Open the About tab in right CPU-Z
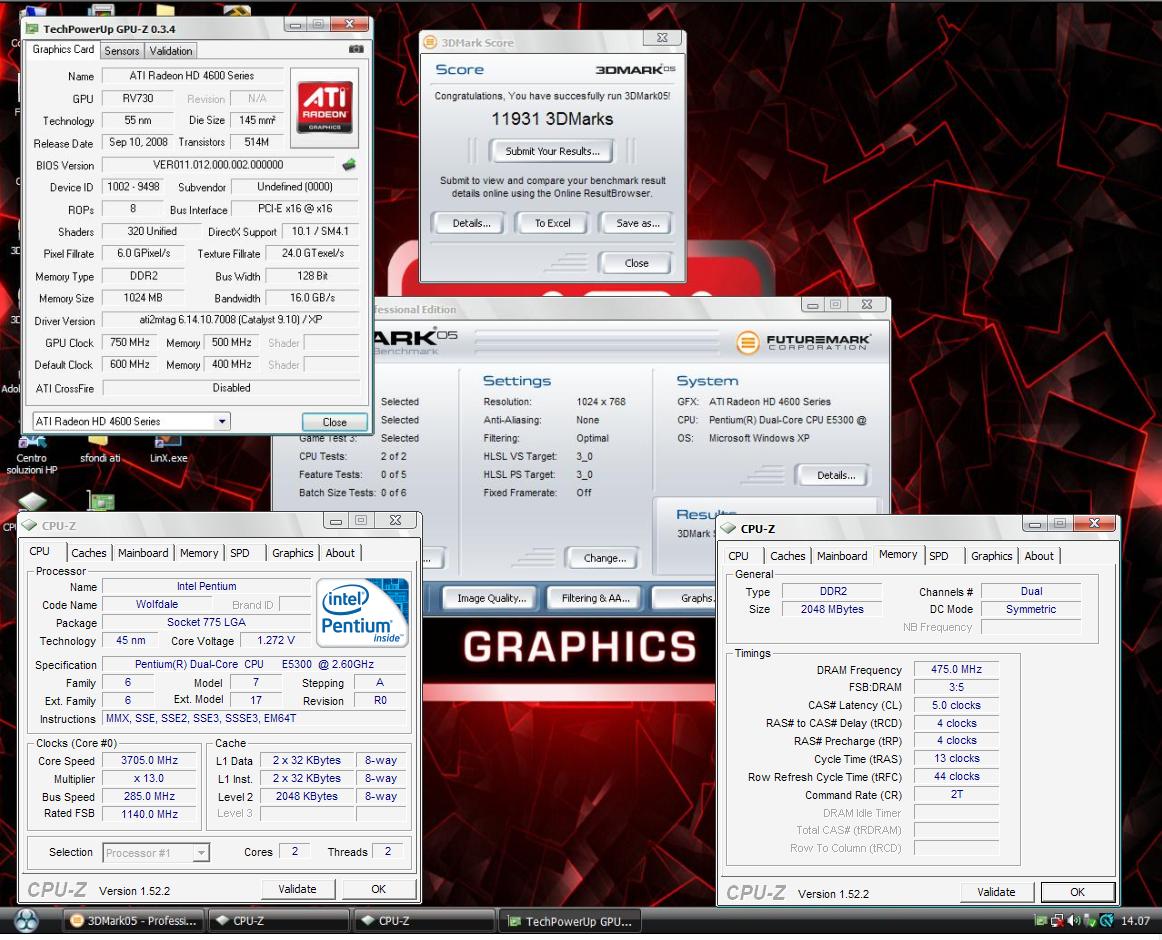Screen dimensions: 1162x940 [x=1039, y=556]
